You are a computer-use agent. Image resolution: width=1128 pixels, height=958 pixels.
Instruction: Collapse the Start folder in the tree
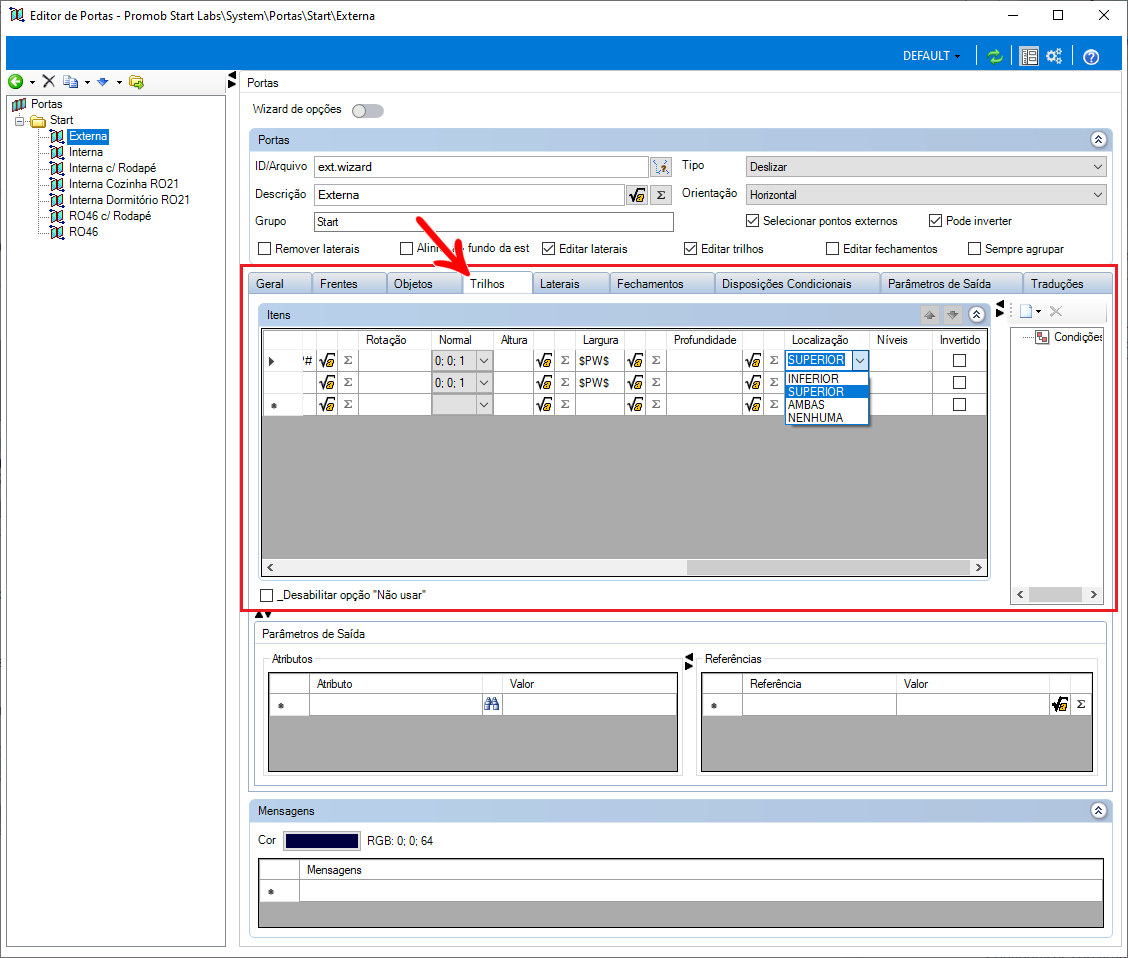(19, 121)
